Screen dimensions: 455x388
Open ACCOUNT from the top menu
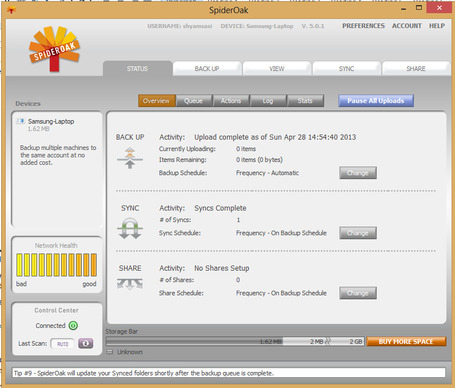click(x=407, y=26)
